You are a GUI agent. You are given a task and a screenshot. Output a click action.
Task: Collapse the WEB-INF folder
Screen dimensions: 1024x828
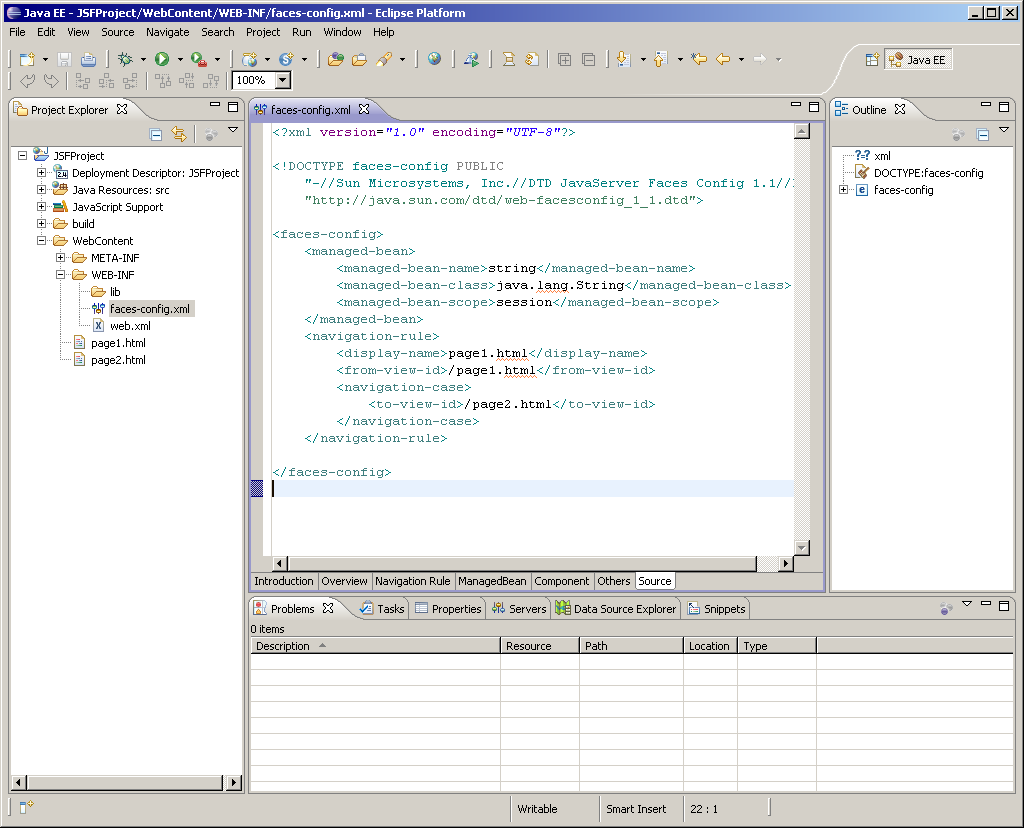point(61,275)
